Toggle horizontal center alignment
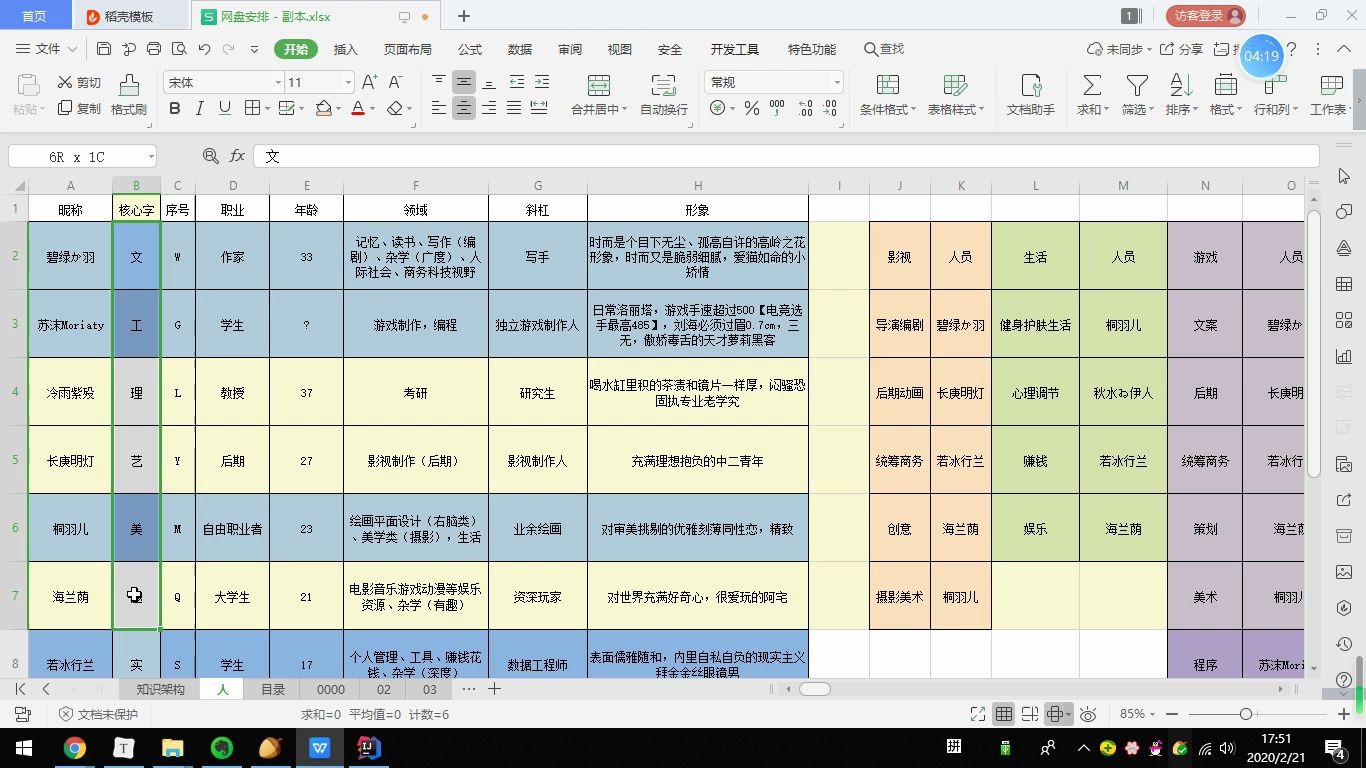This screenshot has height=768, width=1366. click(x=464, y=108)
